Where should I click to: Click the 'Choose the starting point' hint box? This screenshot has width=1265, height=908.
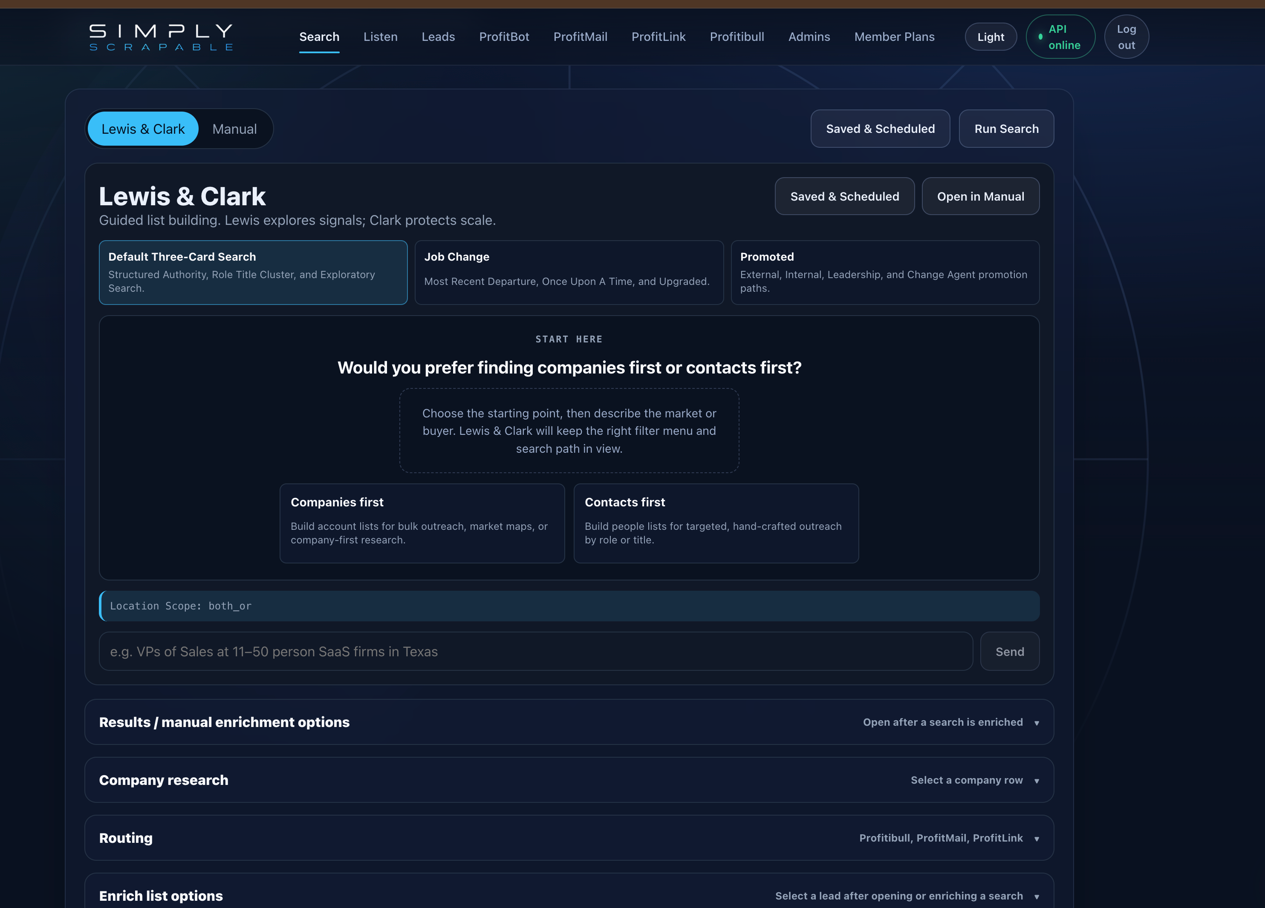click(x=569, y=431)
